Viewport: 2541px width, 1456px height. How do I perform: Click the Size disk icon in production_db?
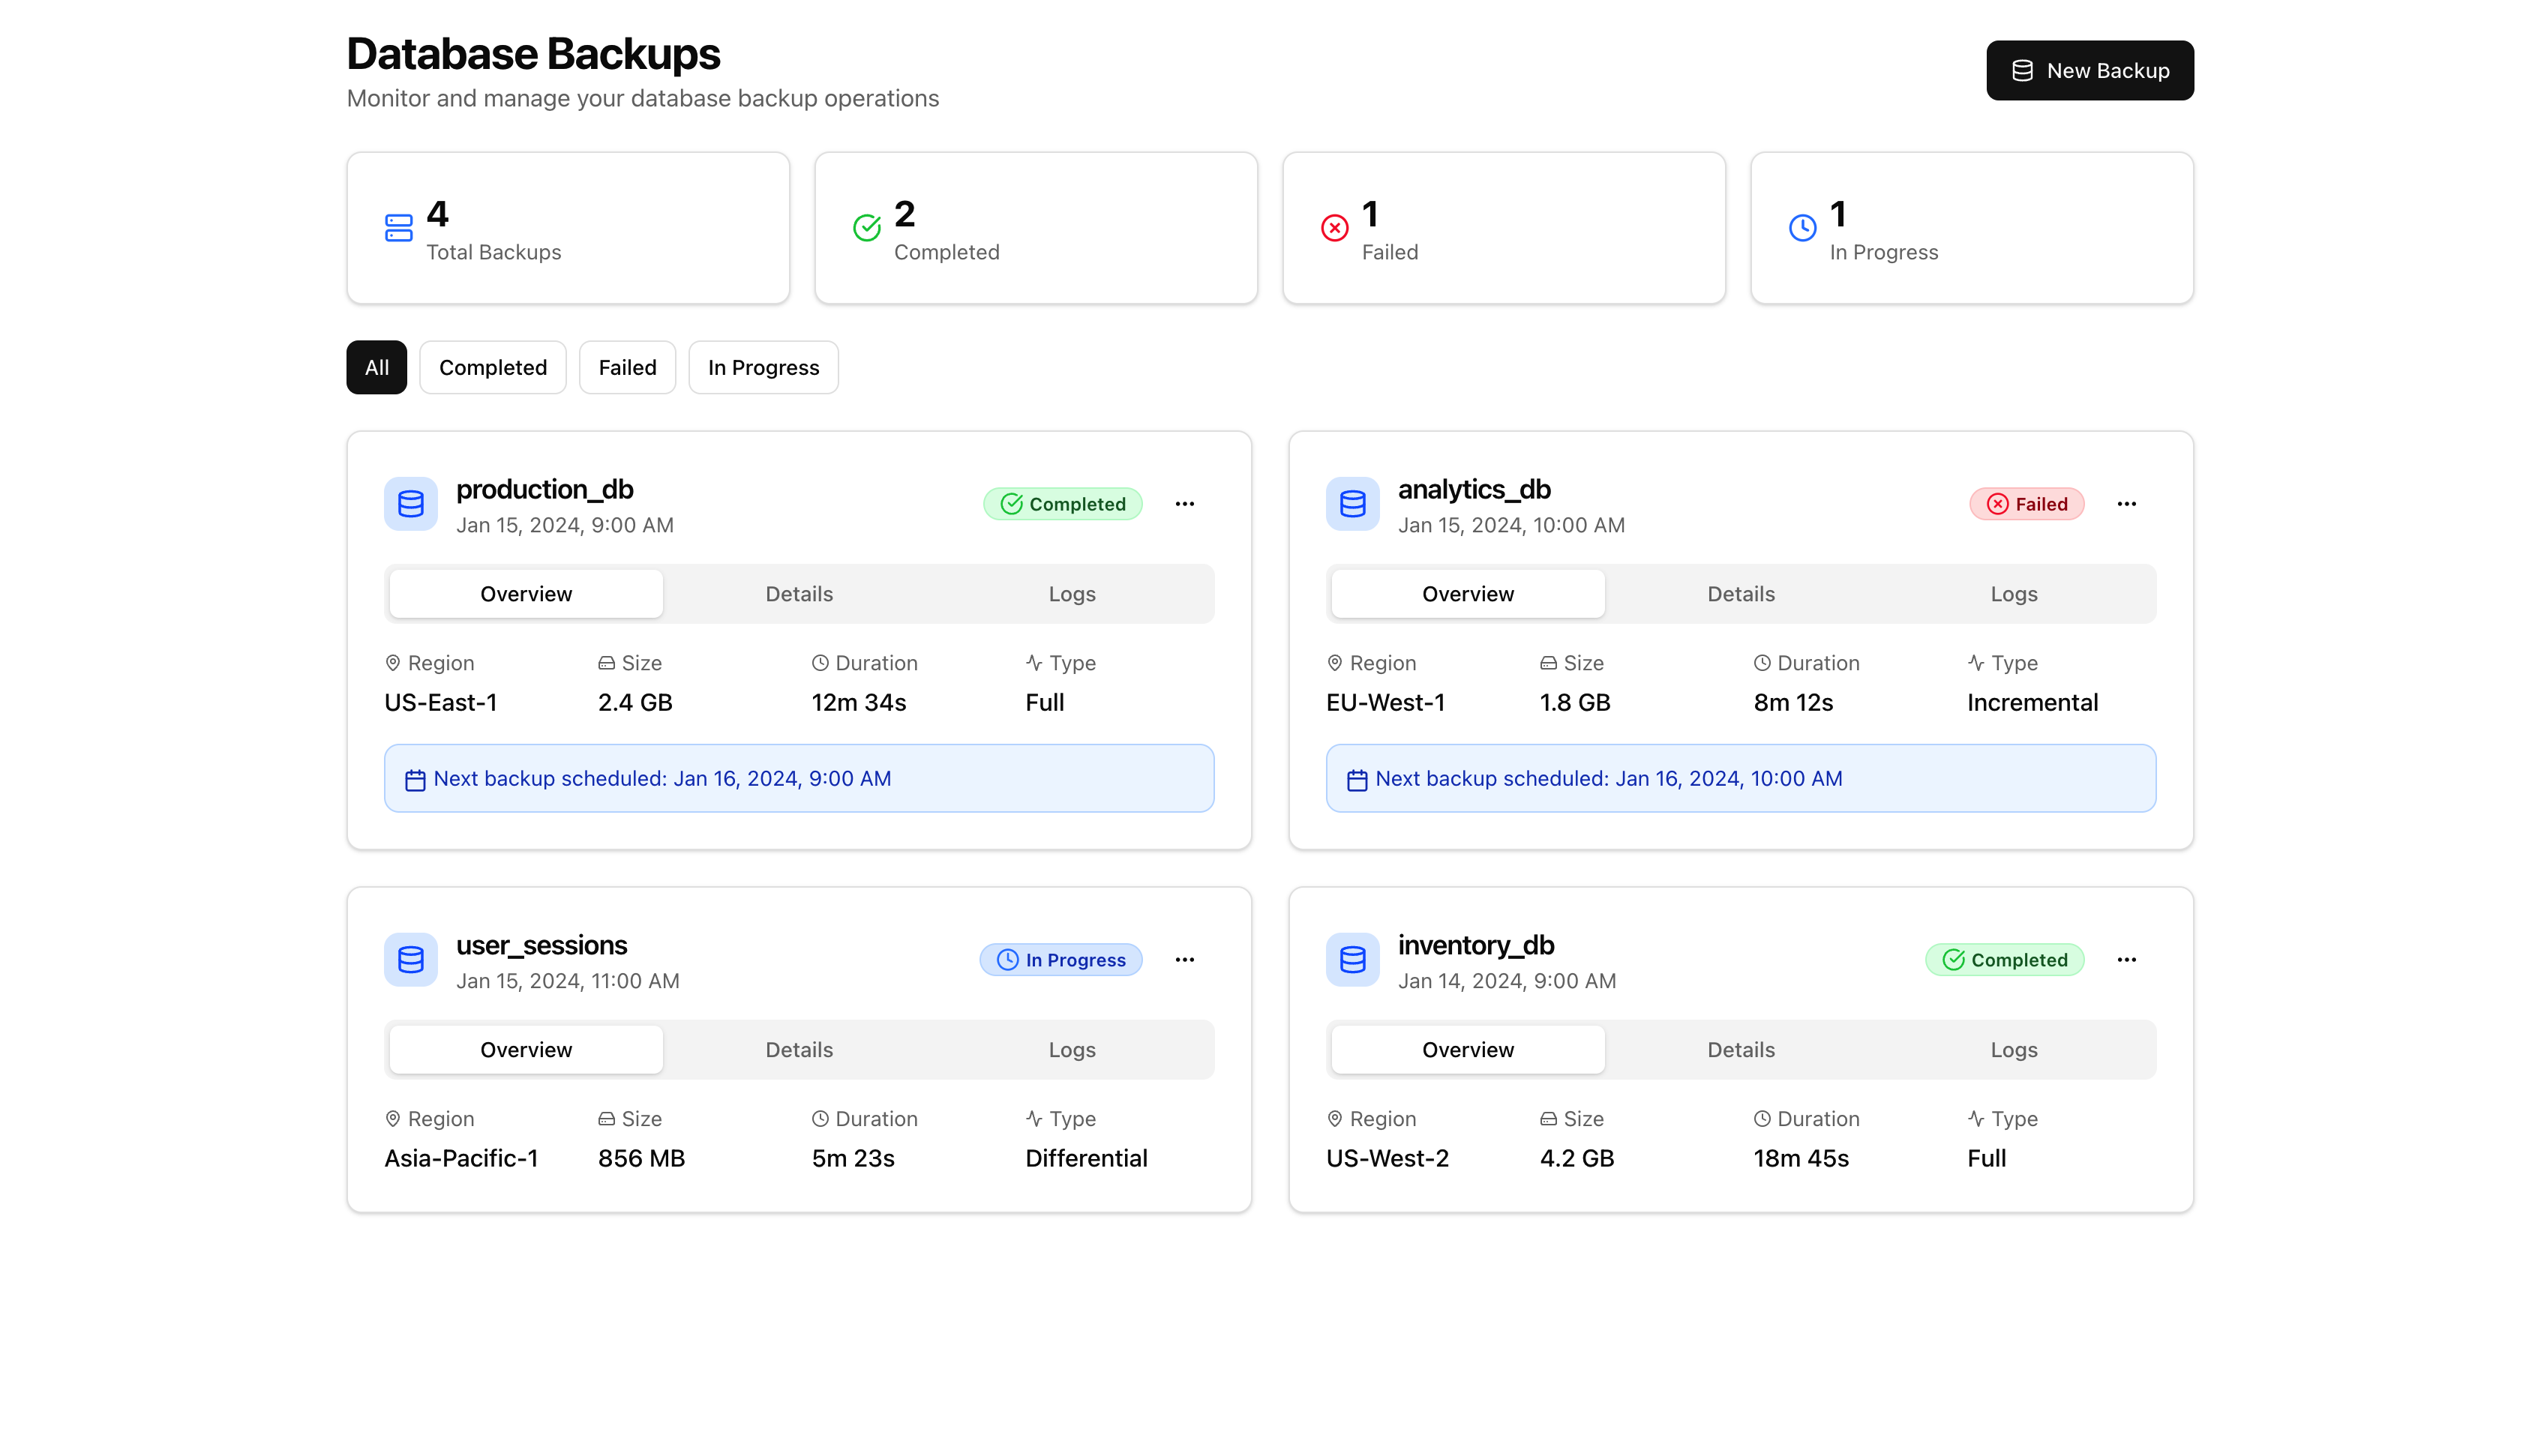point(606,663)
